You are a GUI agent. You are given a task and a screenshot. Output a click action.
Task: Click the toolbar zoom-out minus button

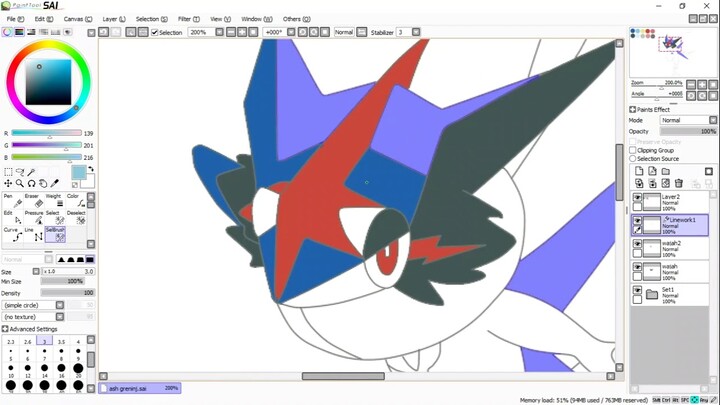pos(231,32)
